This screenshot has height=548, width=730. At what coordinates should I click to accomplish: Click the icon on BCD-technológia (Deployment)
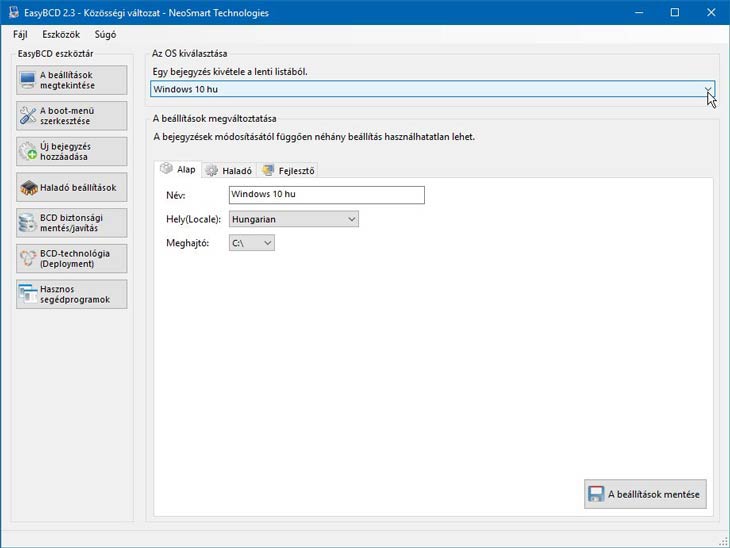tap(28, 258)
